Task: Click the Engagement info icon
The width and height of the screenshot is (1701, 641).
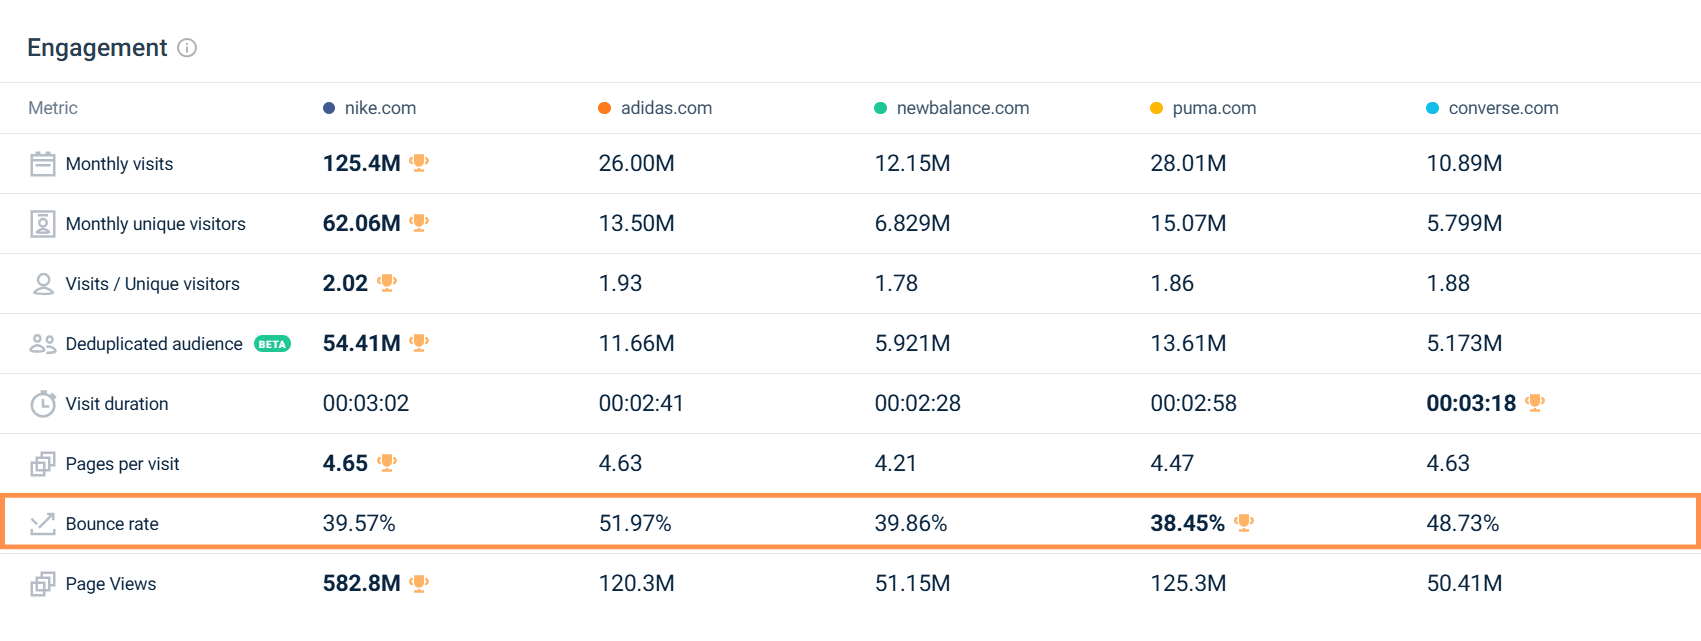Action: pos(187,48)
